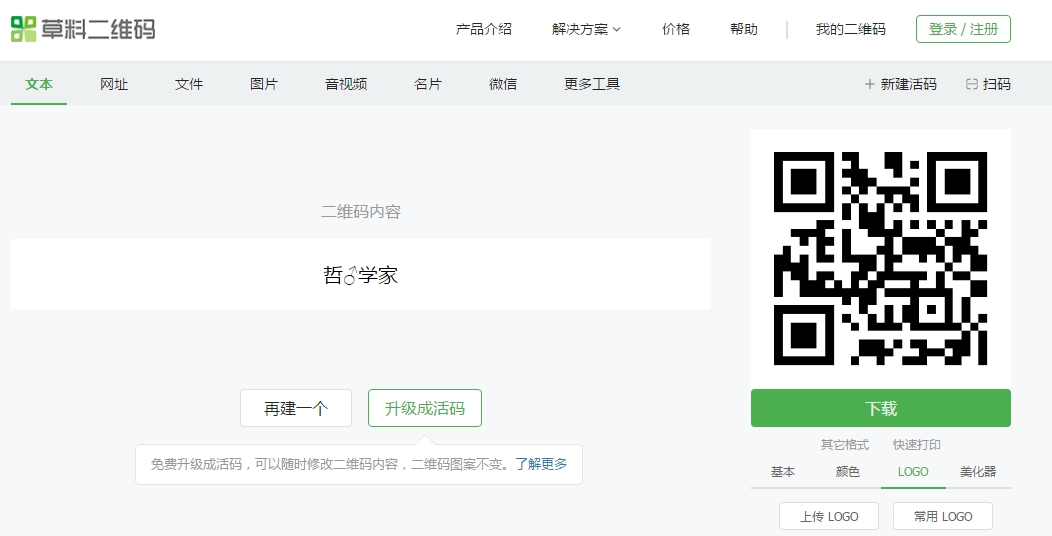This screenshot has height=536, width=1052.
Task: Select the 美化器 settings tab
Action: click(x=978, y=472)
